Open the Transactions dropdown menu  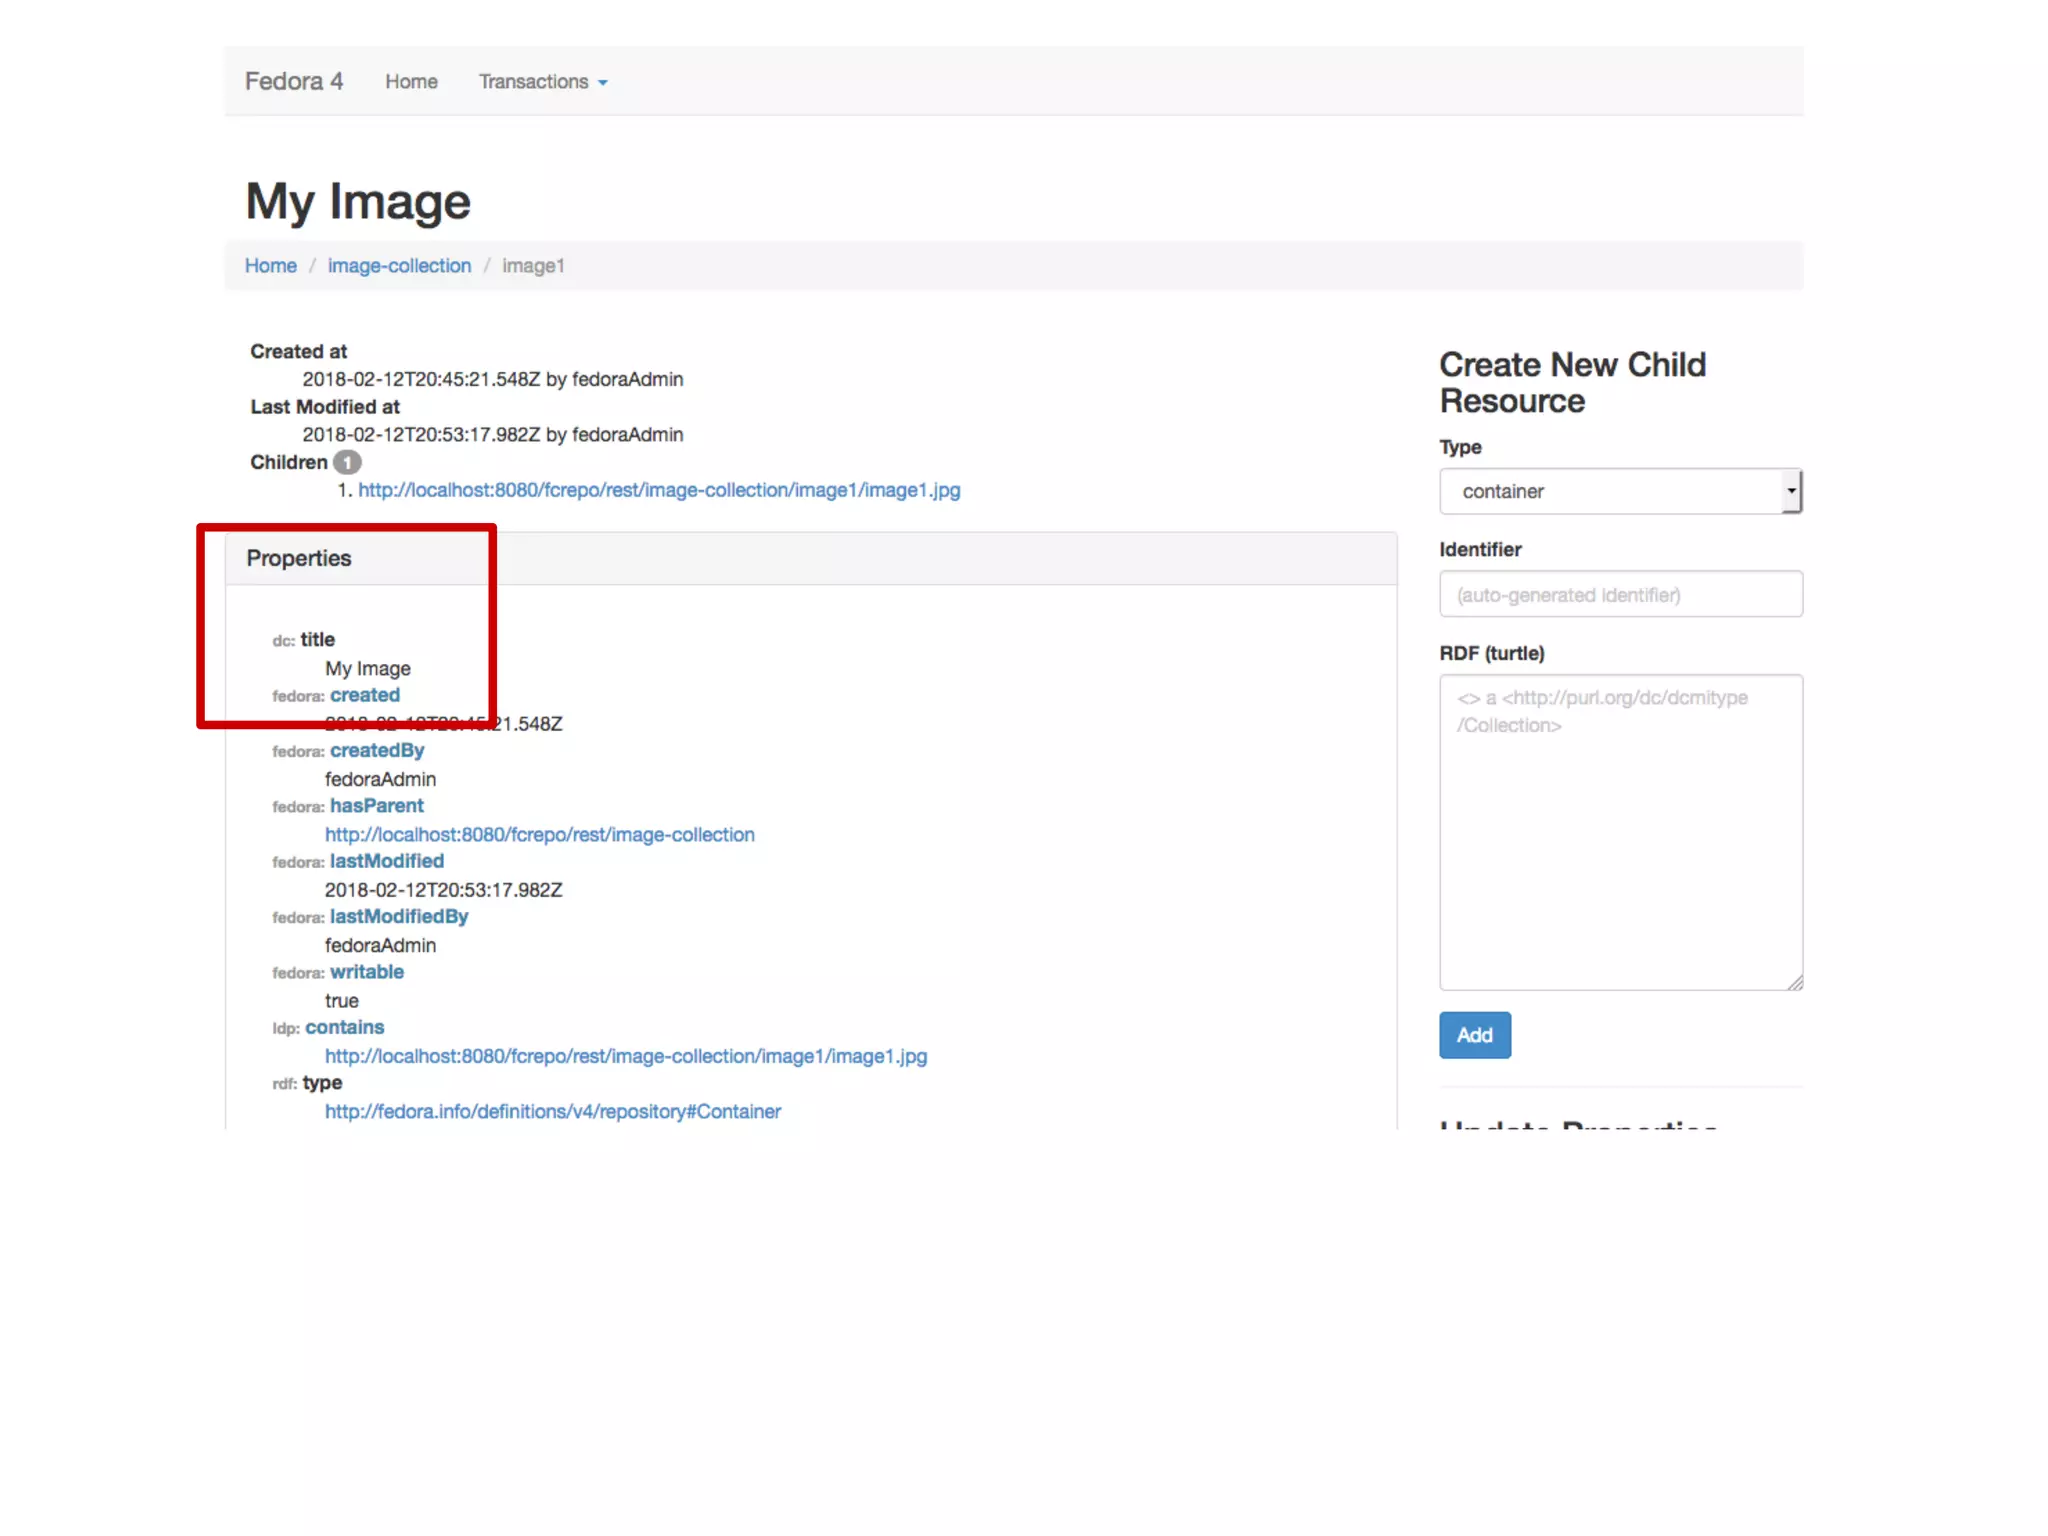(542, 82)
